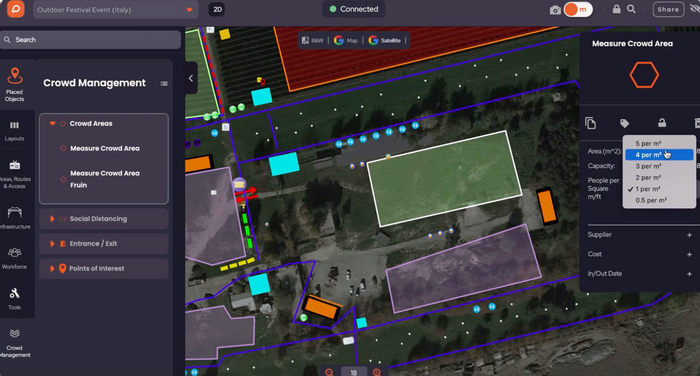Toggle the metric units switch

(x=578, y=9)
